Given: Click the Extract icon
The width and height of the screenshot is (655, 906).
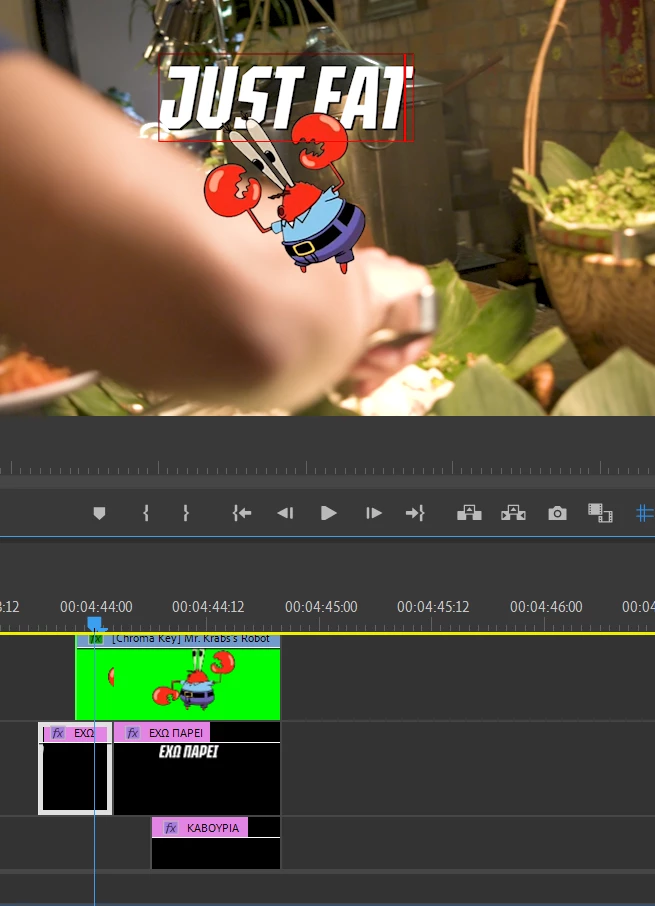Looking at the screenshot, I should (x=513, y=513).
